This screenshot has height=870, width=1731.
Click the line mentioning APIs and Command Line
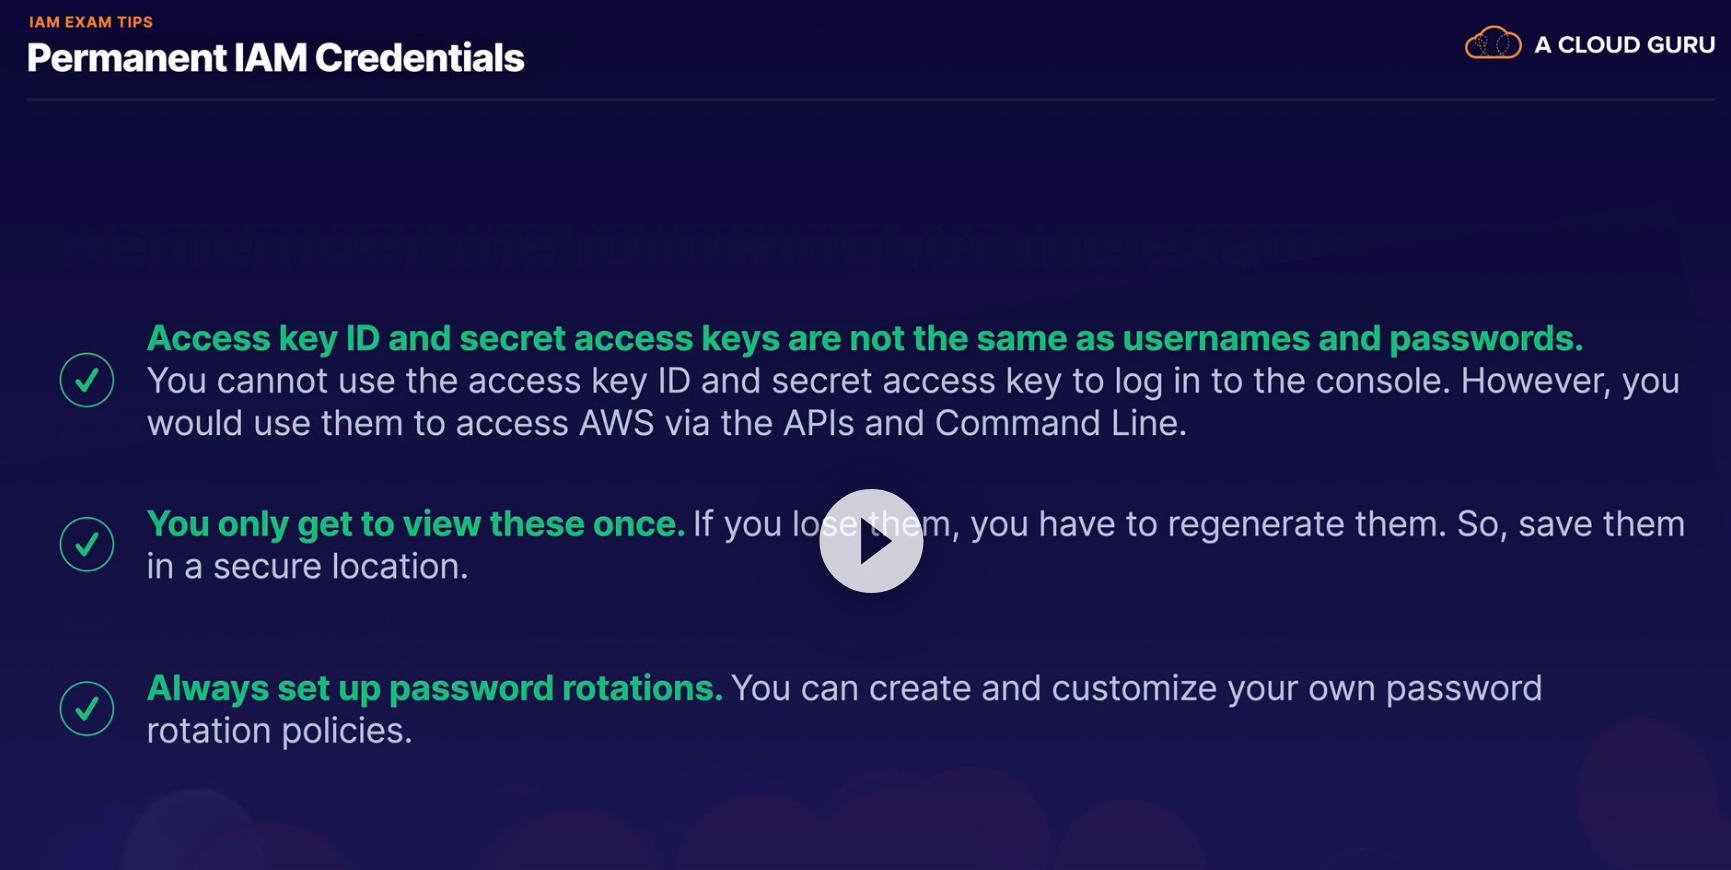click(x=666, y=423)
